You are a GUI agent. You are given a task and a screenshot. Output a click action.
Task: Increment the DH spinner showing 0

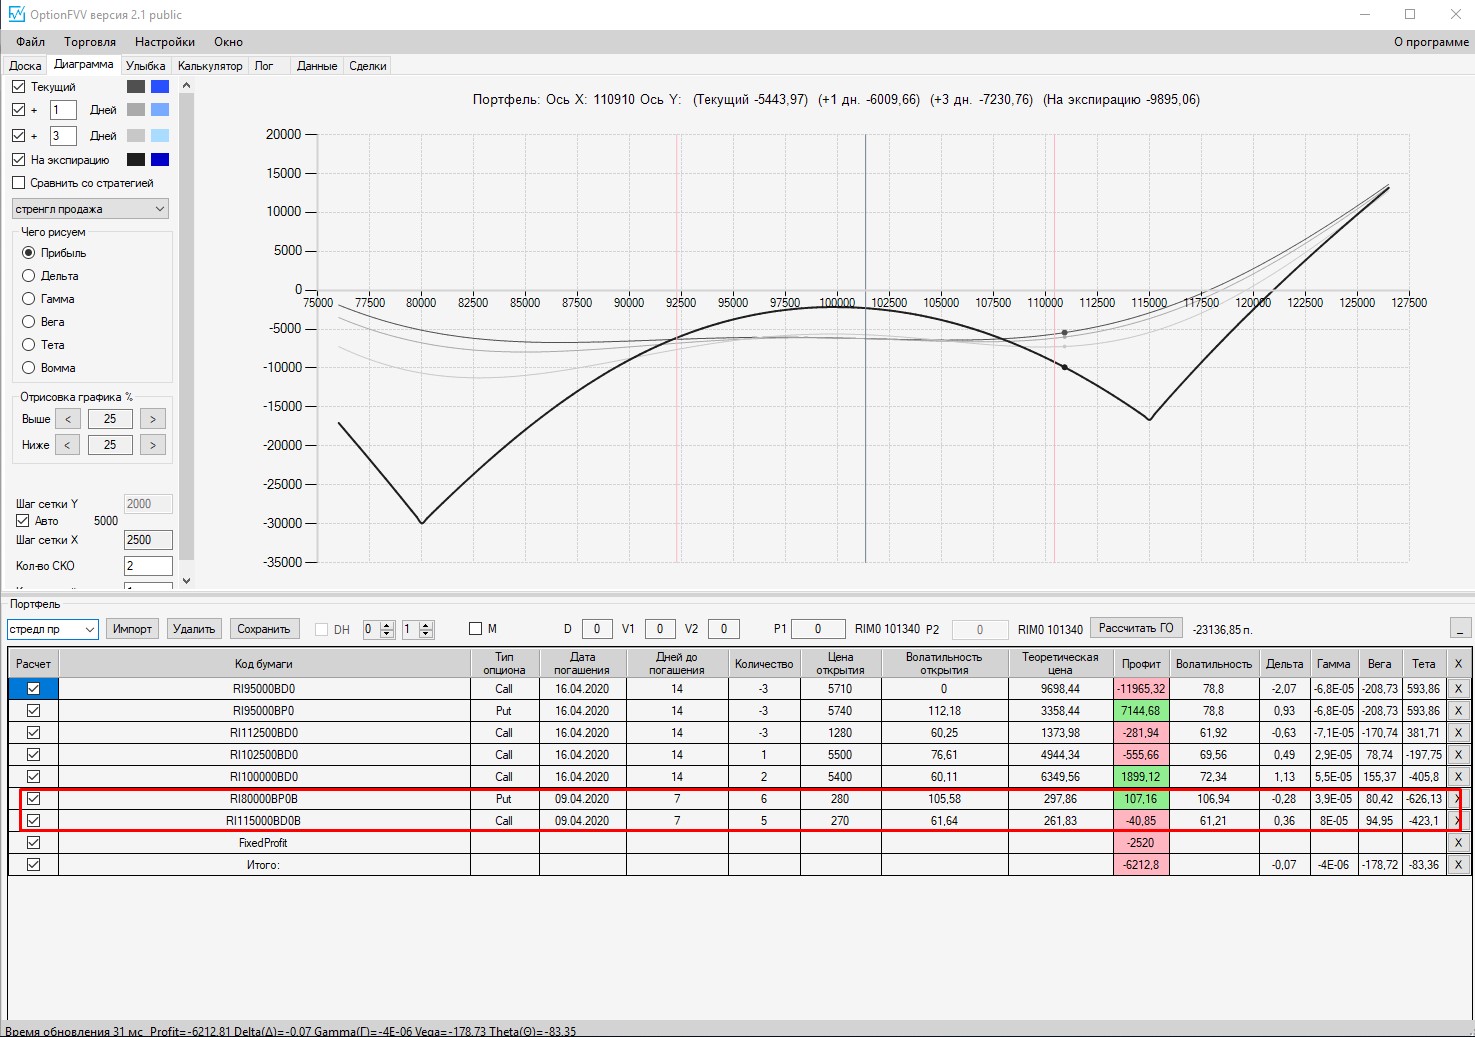pos(388,625)
